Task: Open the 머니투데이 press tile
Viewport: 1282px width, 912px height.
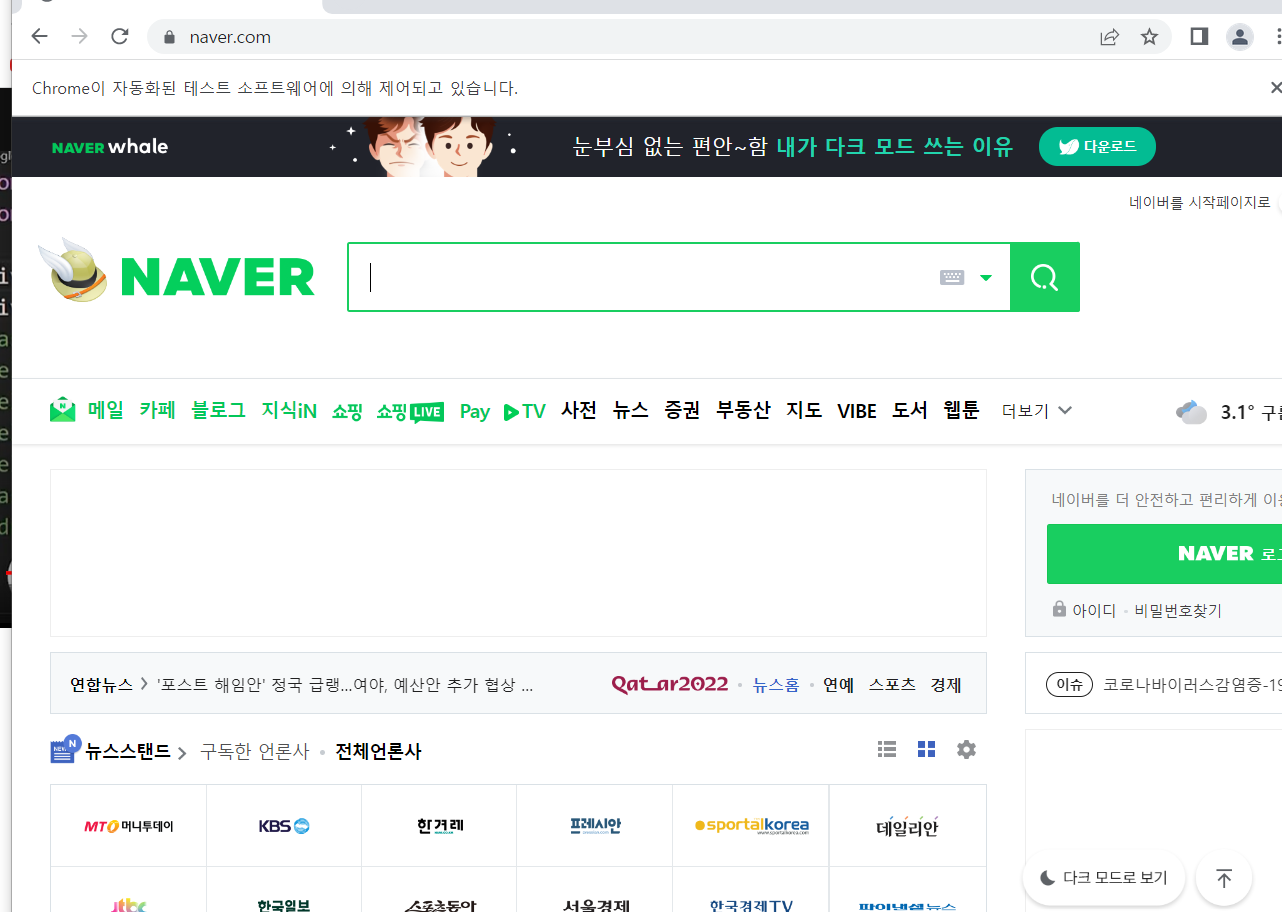Action: click(x=129, y=826)
